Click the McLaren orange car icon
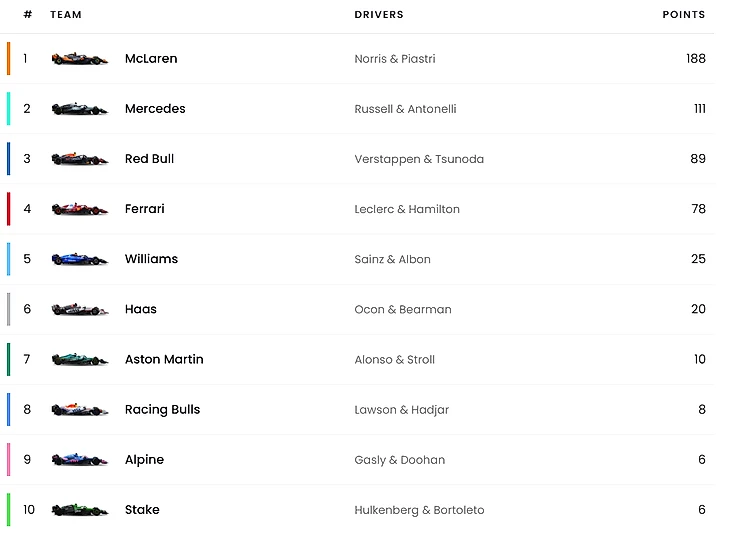Image resolution: width=730 pixels, height=534 pixels. pyautogui.click(x=80, y=59)
